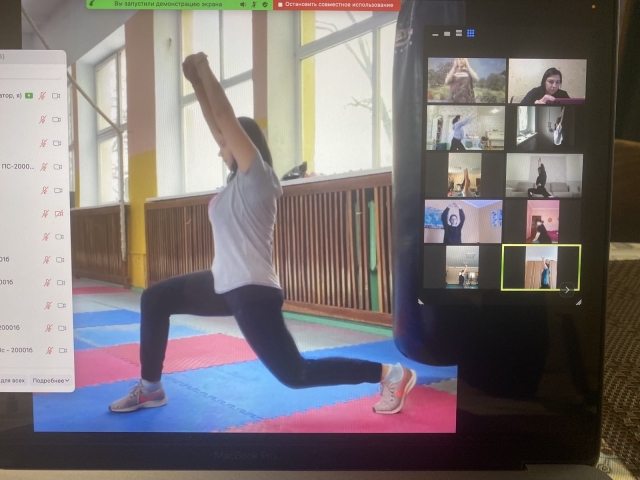
Task: Select video of person in pink room
Action: (542, 222)
